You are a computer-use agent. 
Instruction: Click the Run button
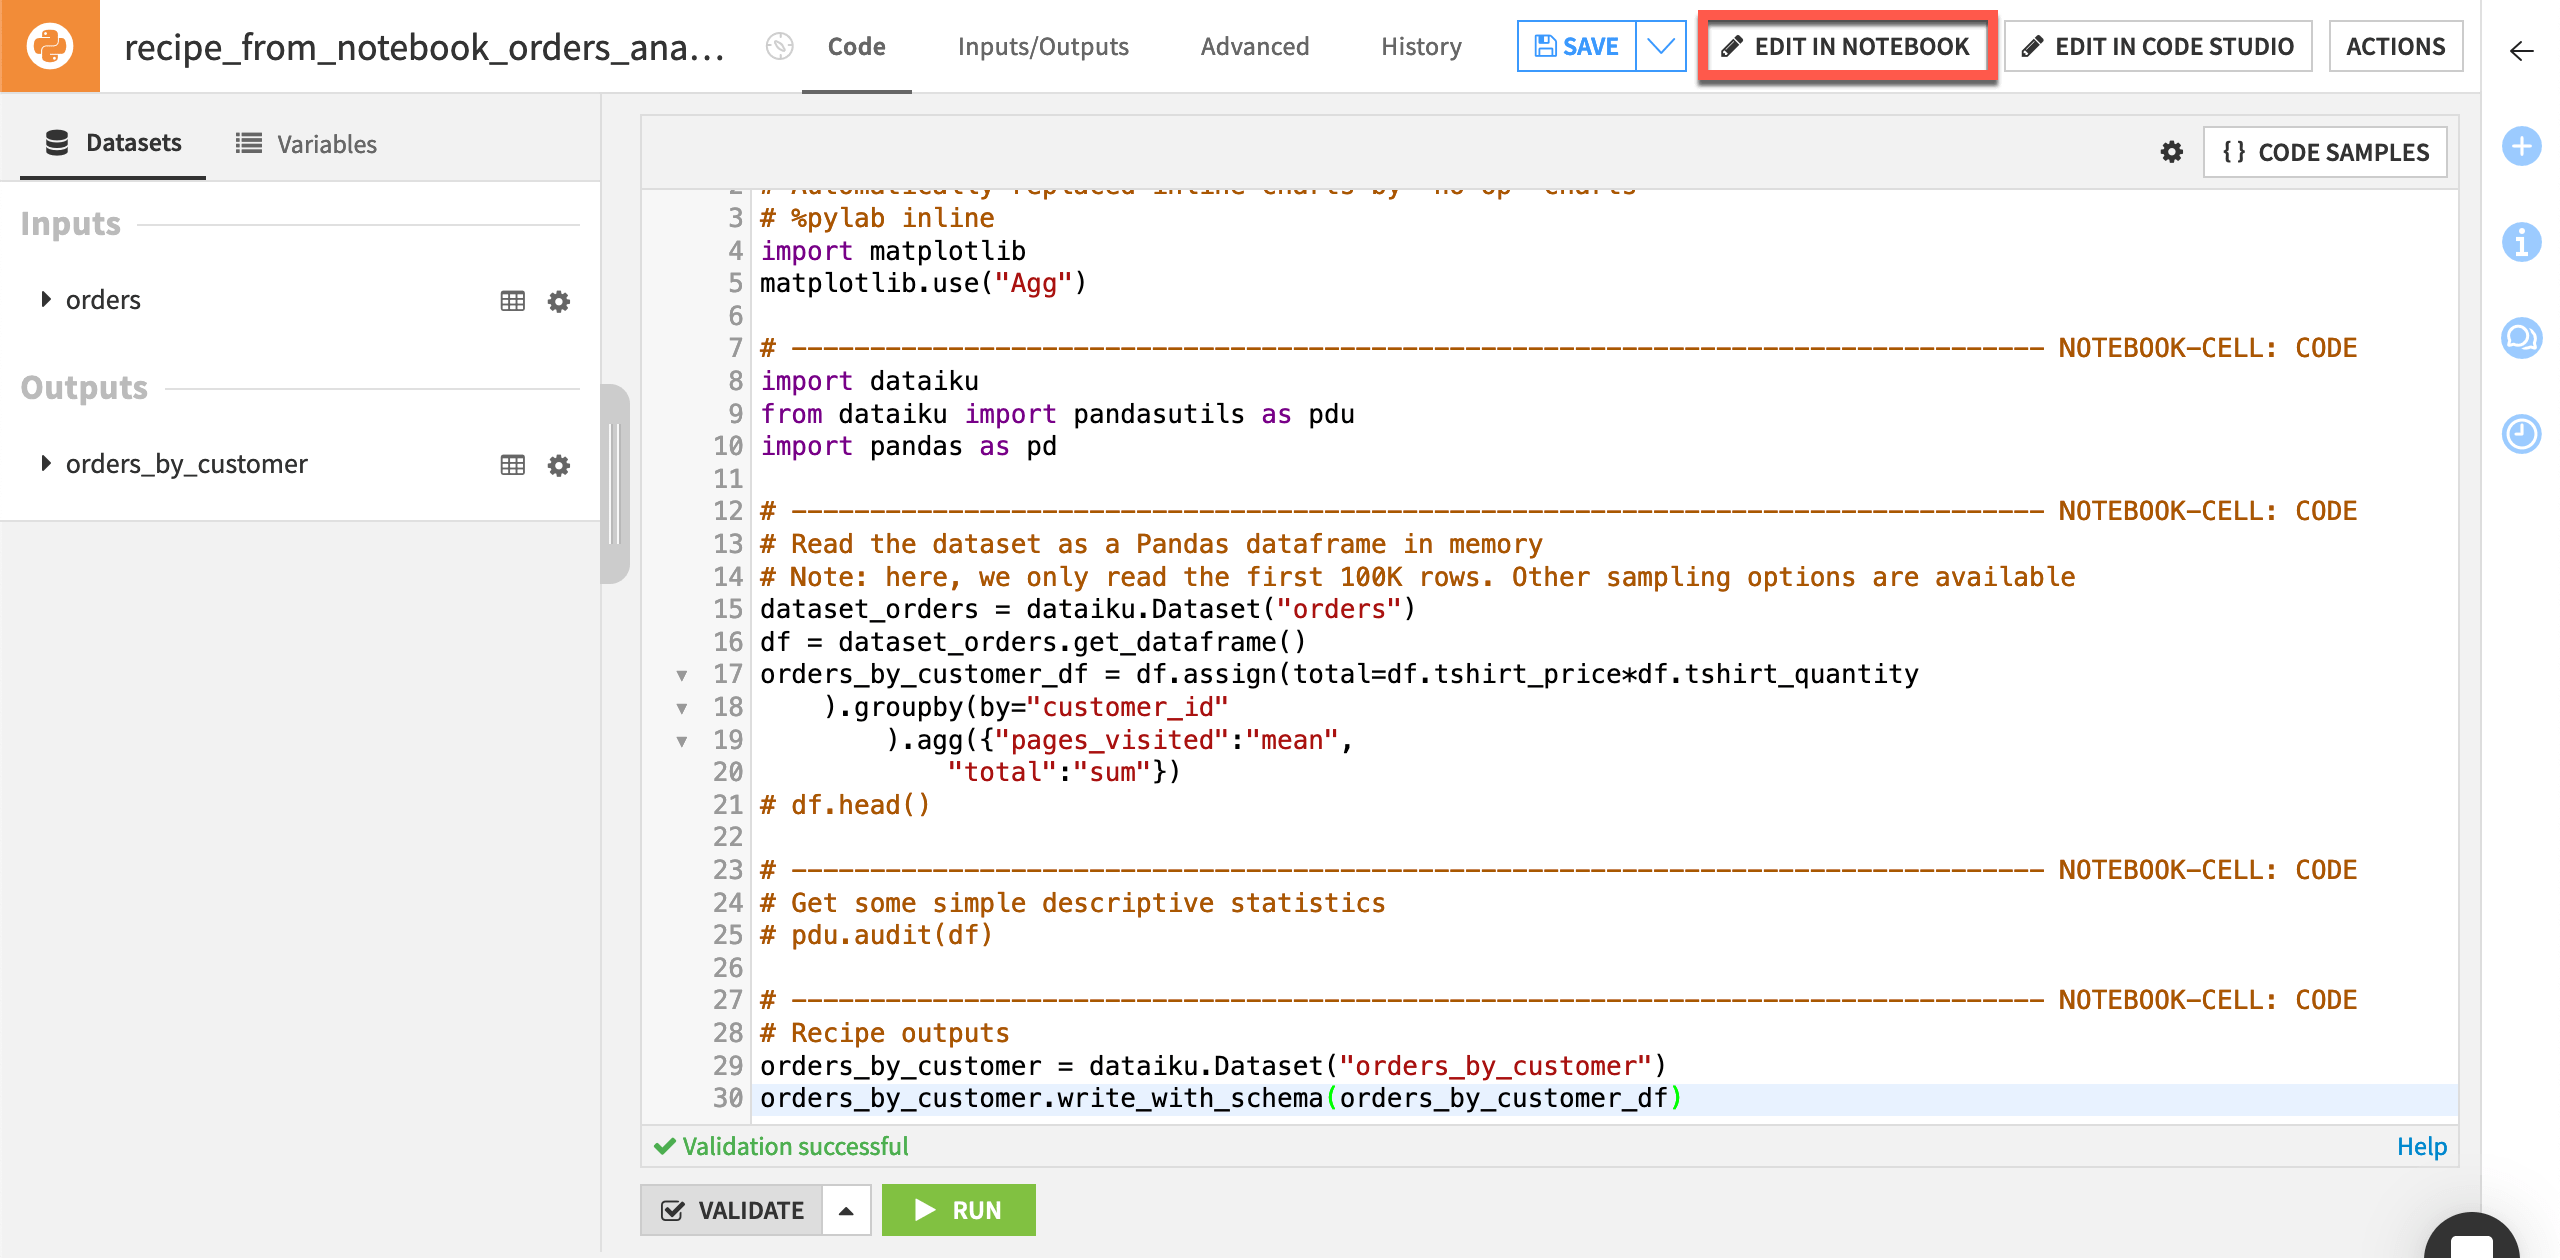coord(965,1209)
